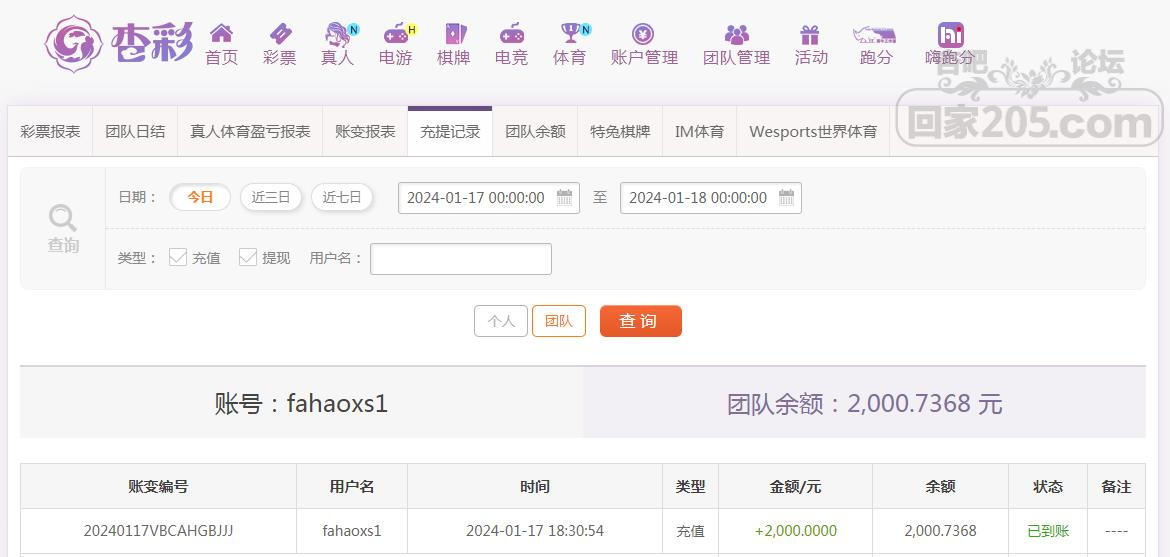Toggle the 充值 checkbox
The width and height of the screenshot is (1170, 557).
tap(178, 258)
